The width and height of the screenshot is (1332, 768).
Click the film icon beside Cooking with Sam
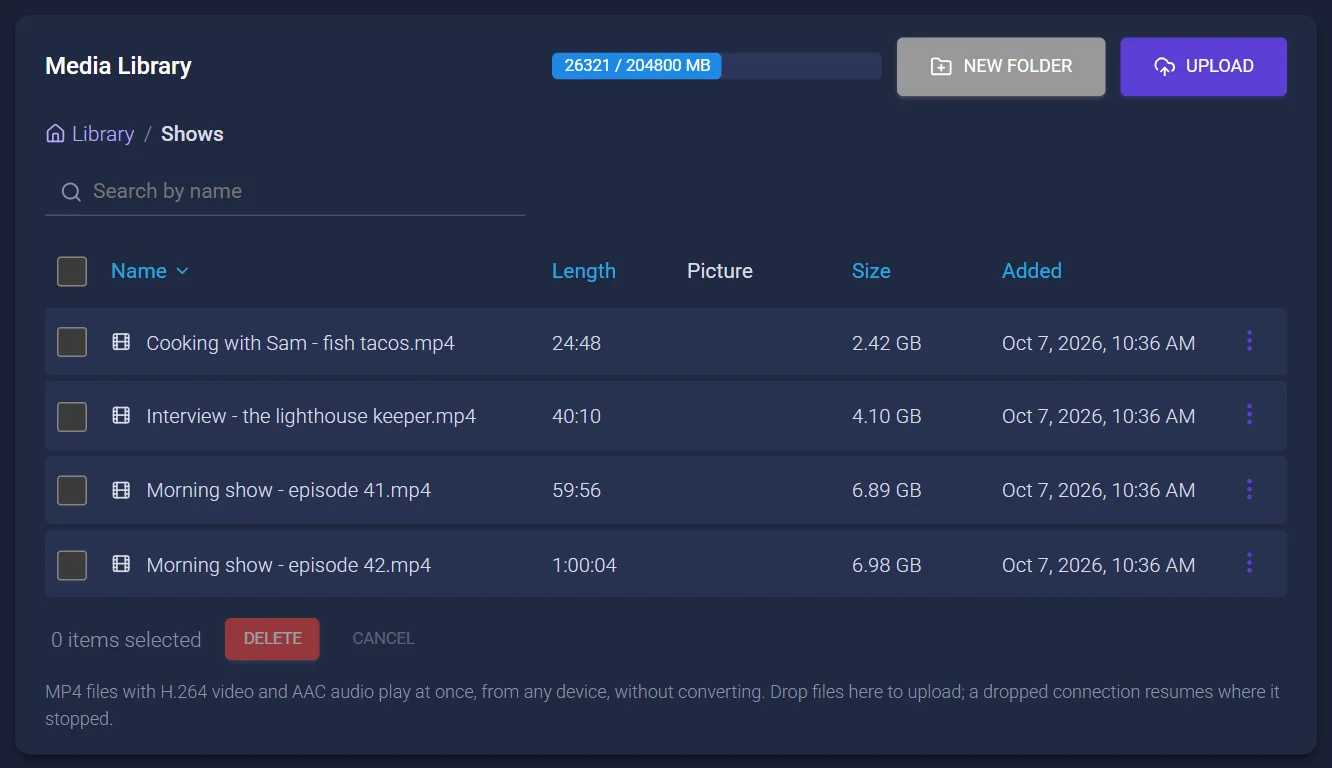tap(121, 342)
